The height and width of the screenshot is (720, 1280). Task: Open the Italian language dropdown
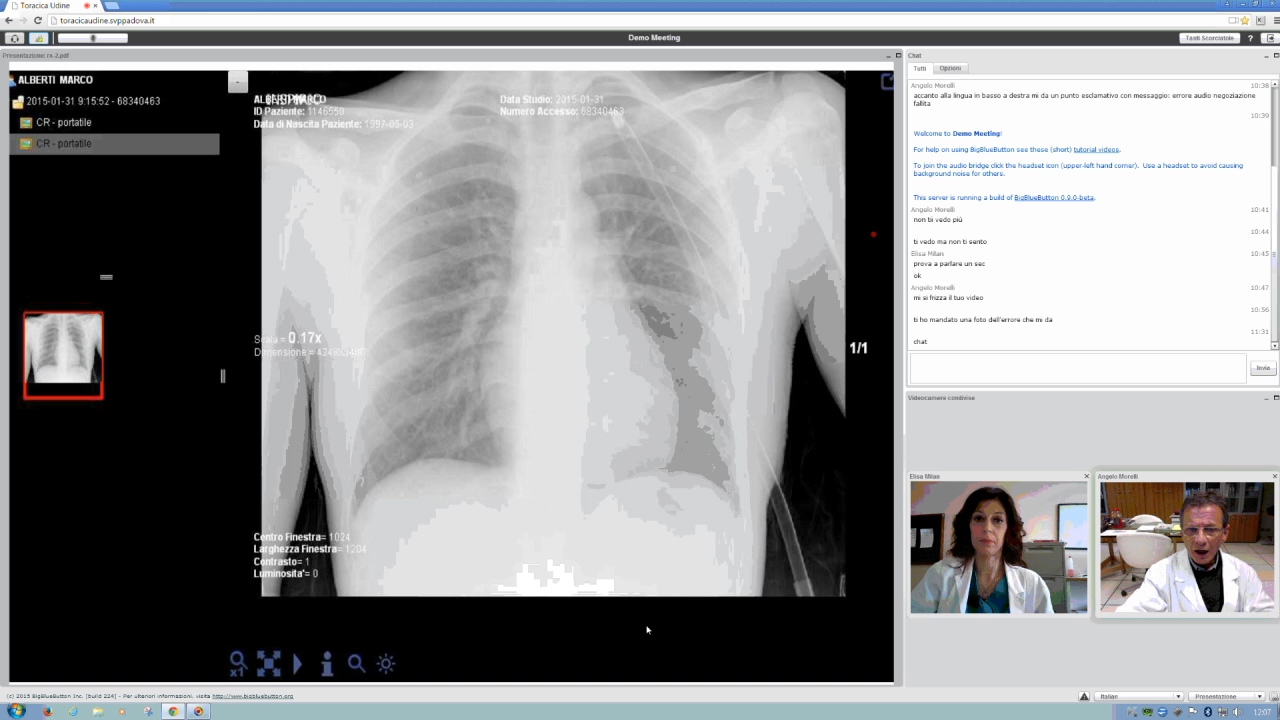[1139, 696]
